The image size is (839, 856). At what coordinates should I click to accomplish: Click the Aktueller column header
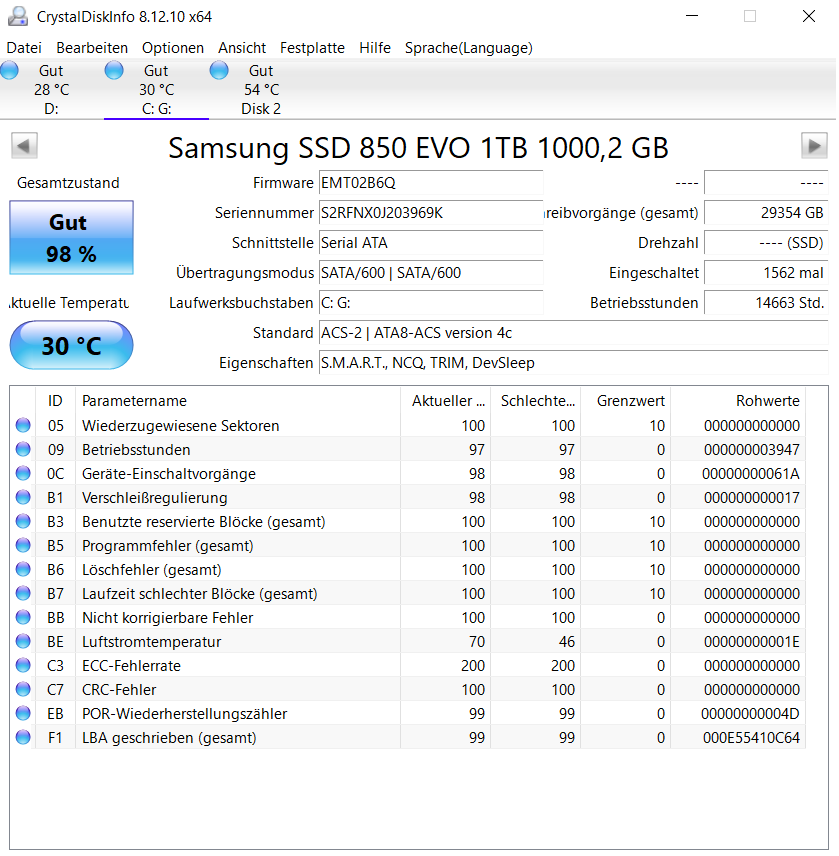click(x=445, y=401)
